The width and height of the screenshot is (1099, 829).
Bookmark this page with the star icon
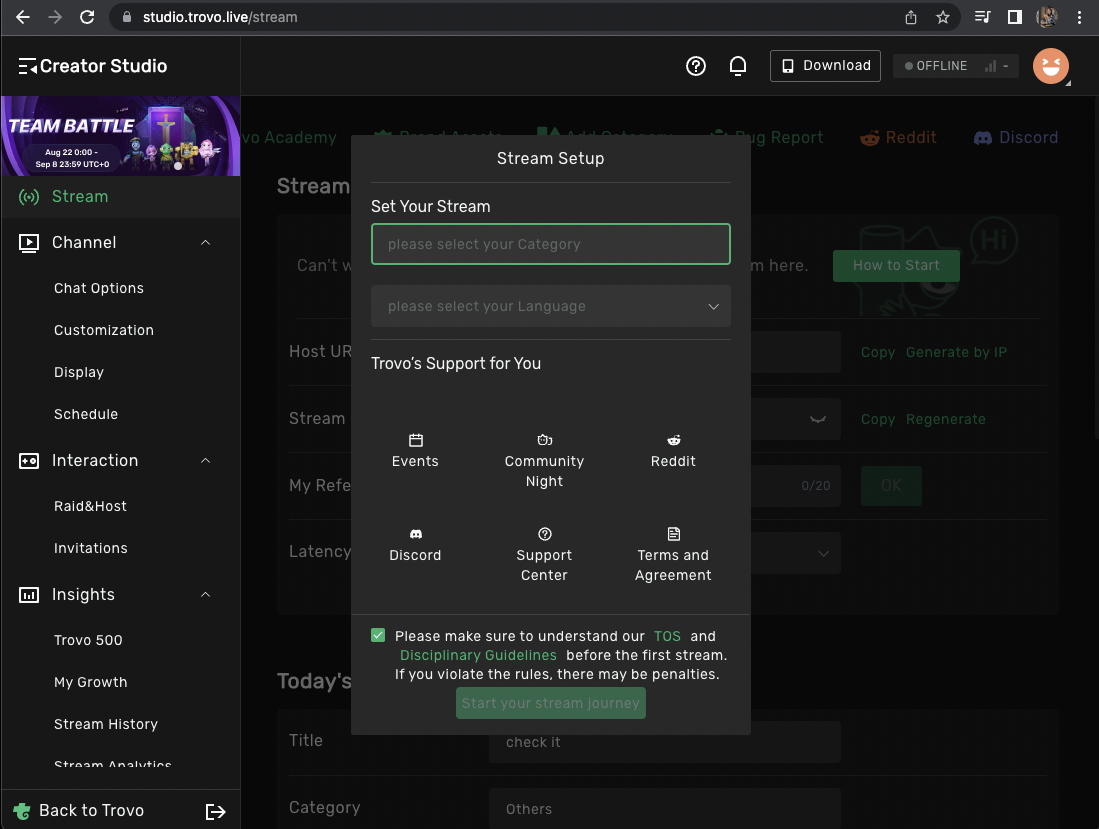point(943,18)
